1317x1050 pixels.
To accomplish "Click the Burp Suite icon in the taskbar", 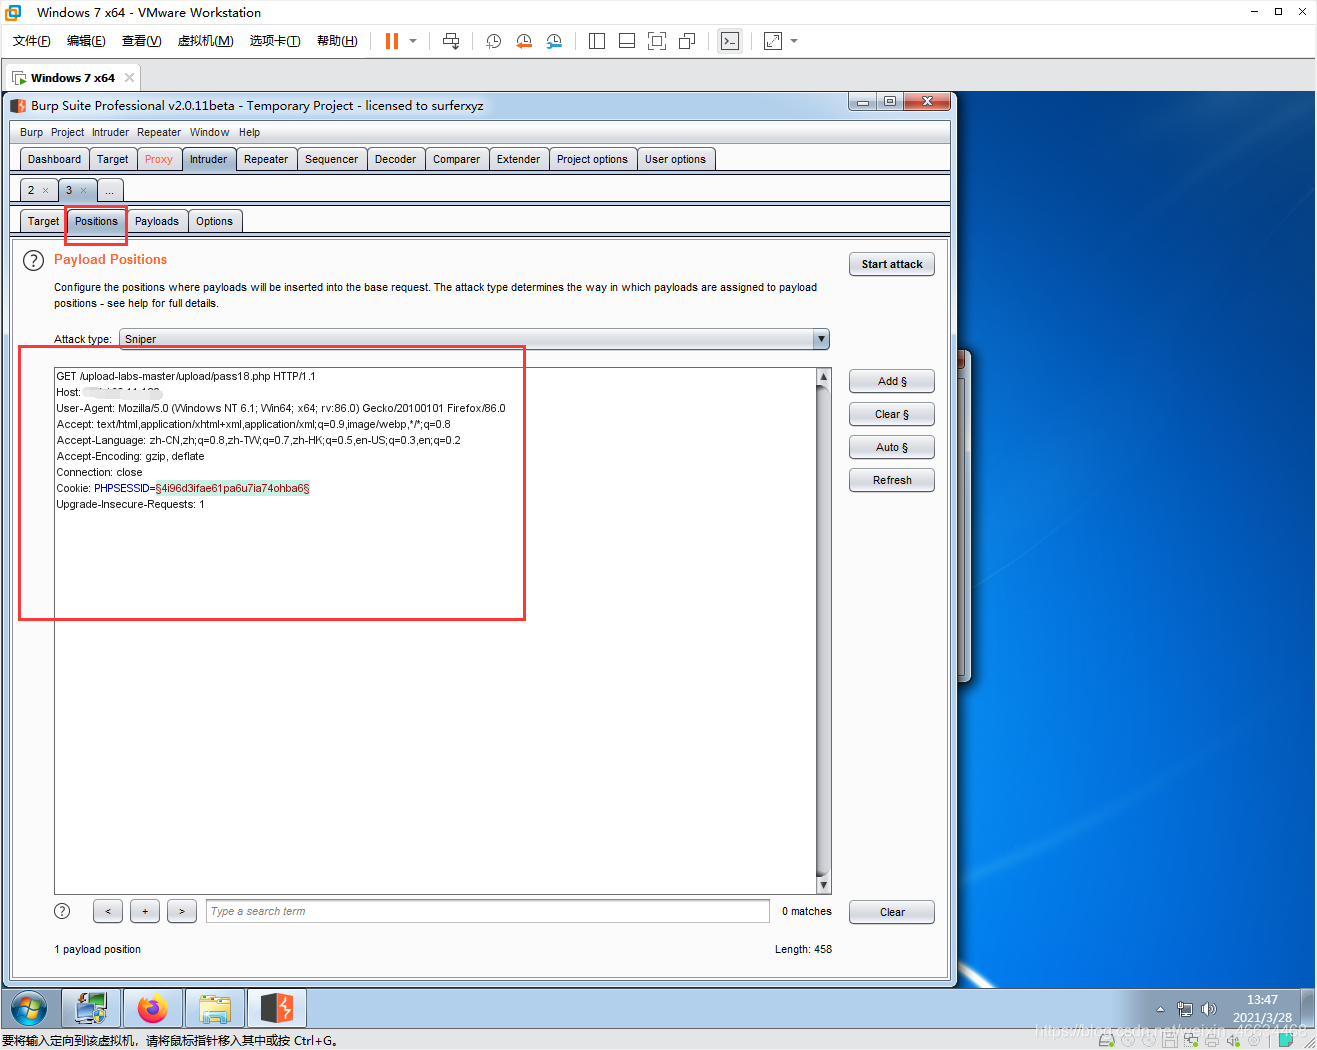I will [276, 1009].
